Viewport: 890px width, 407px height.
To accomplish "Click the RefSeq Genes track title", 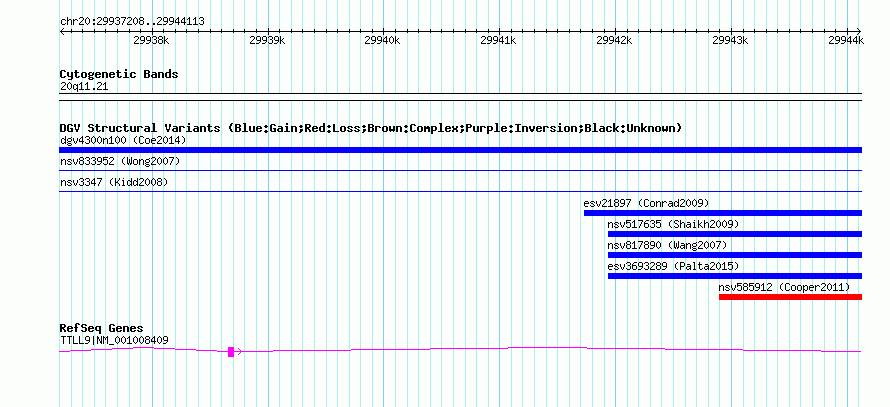I will 101,328.
